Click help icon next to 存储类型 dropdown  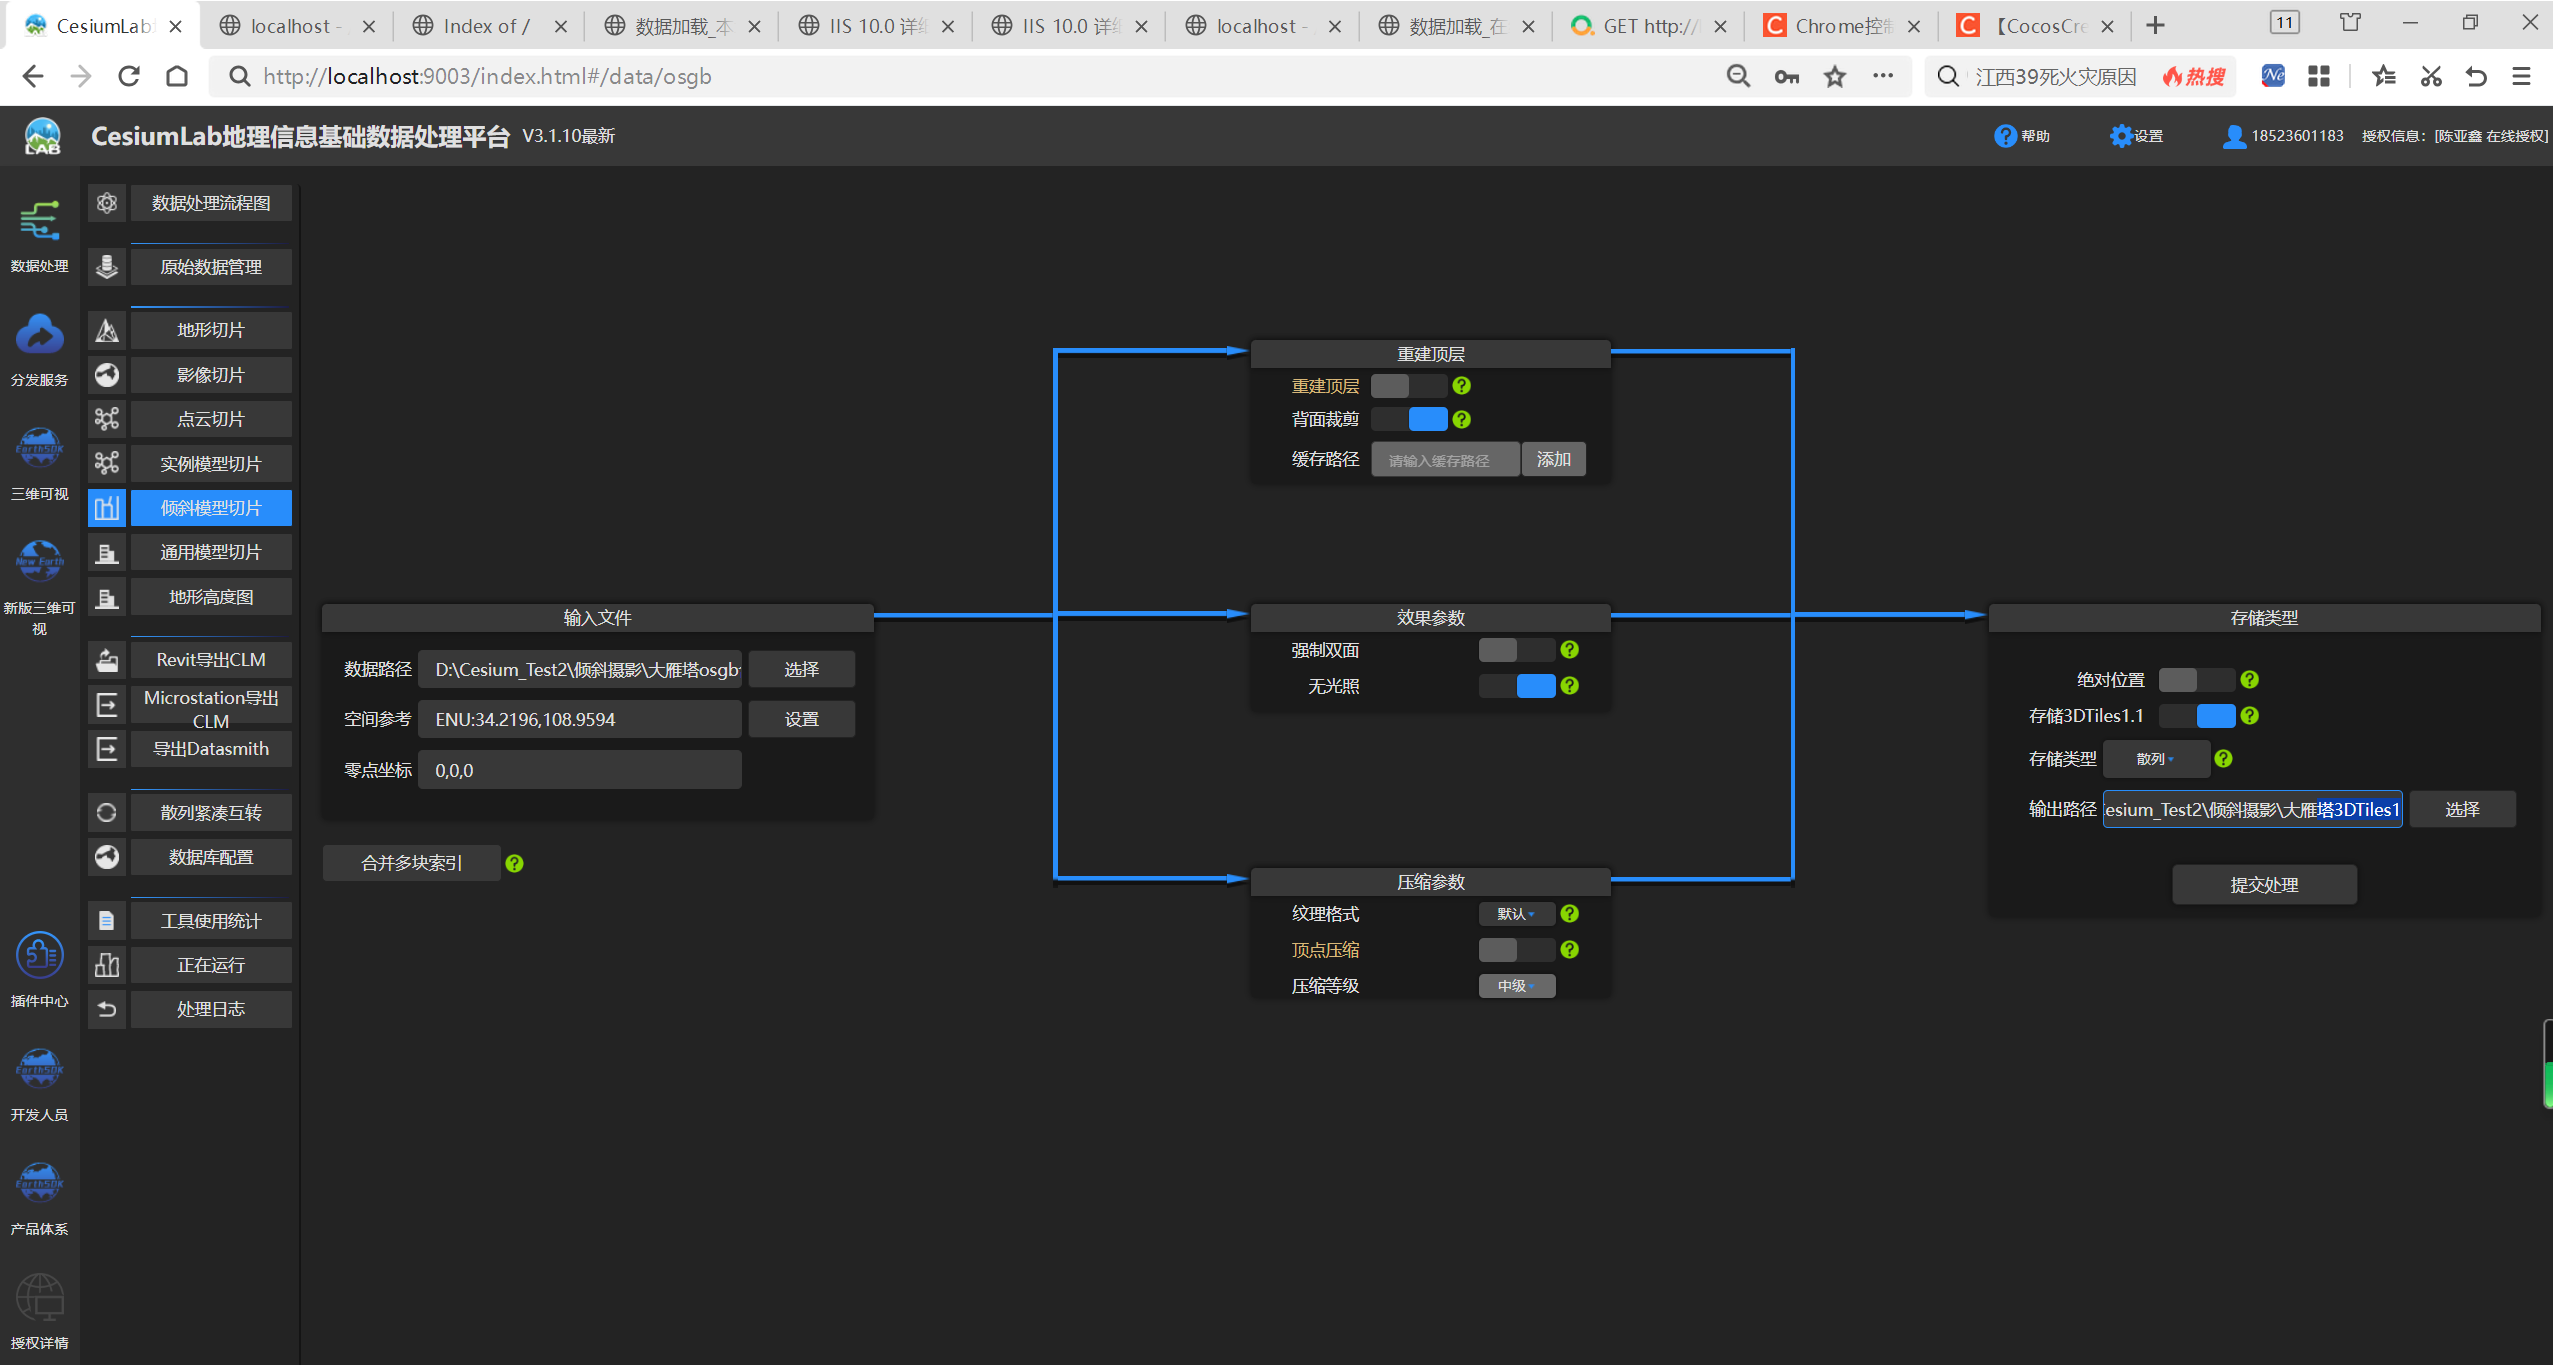tap(2223, 759)
